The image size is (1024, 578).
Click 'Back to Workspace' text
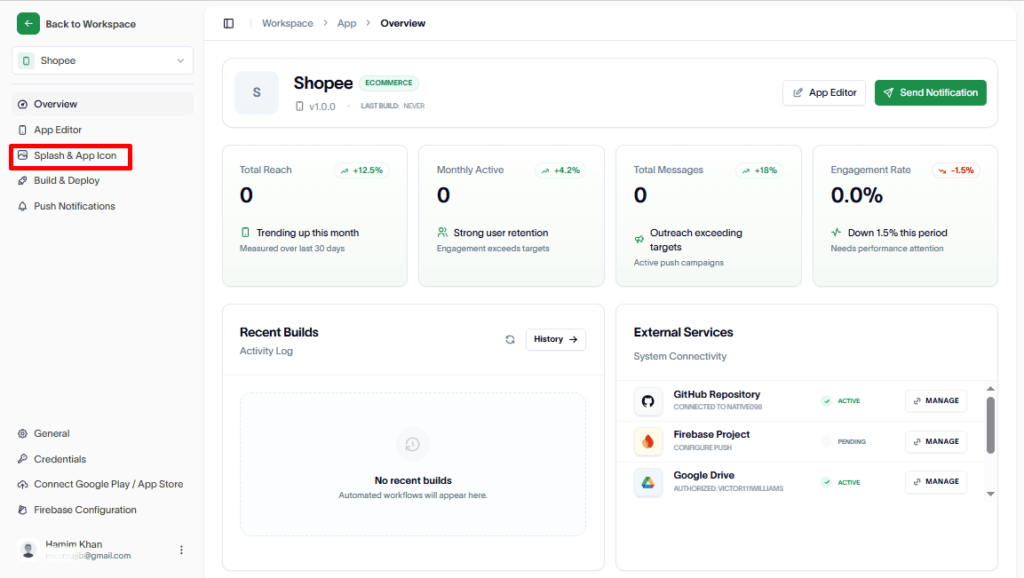pos(91,24)
